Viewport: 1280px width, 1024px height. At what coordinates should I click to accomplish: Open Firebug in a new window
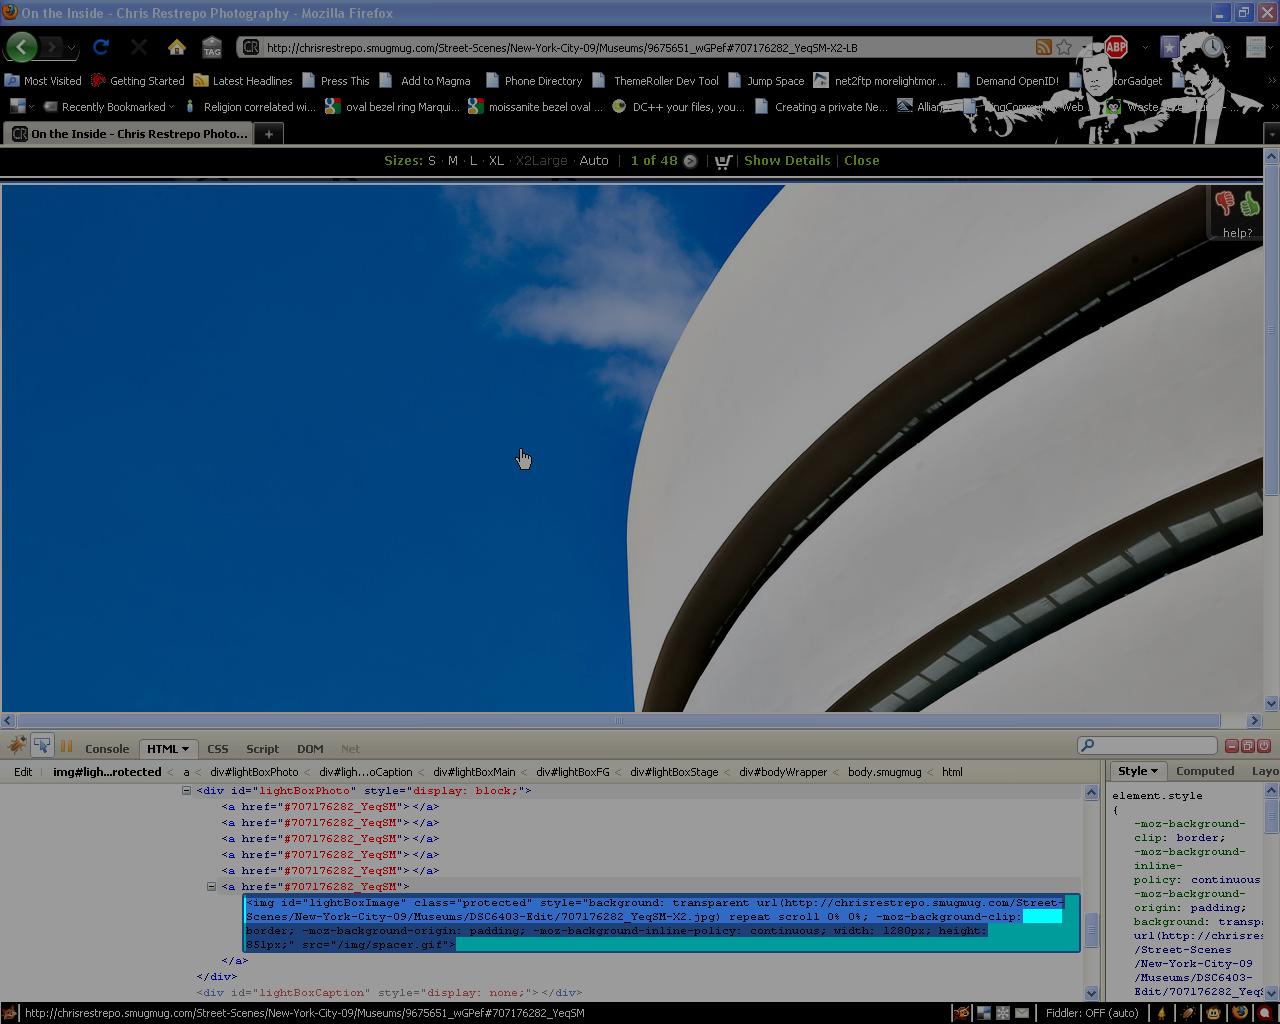[1248, 746]
